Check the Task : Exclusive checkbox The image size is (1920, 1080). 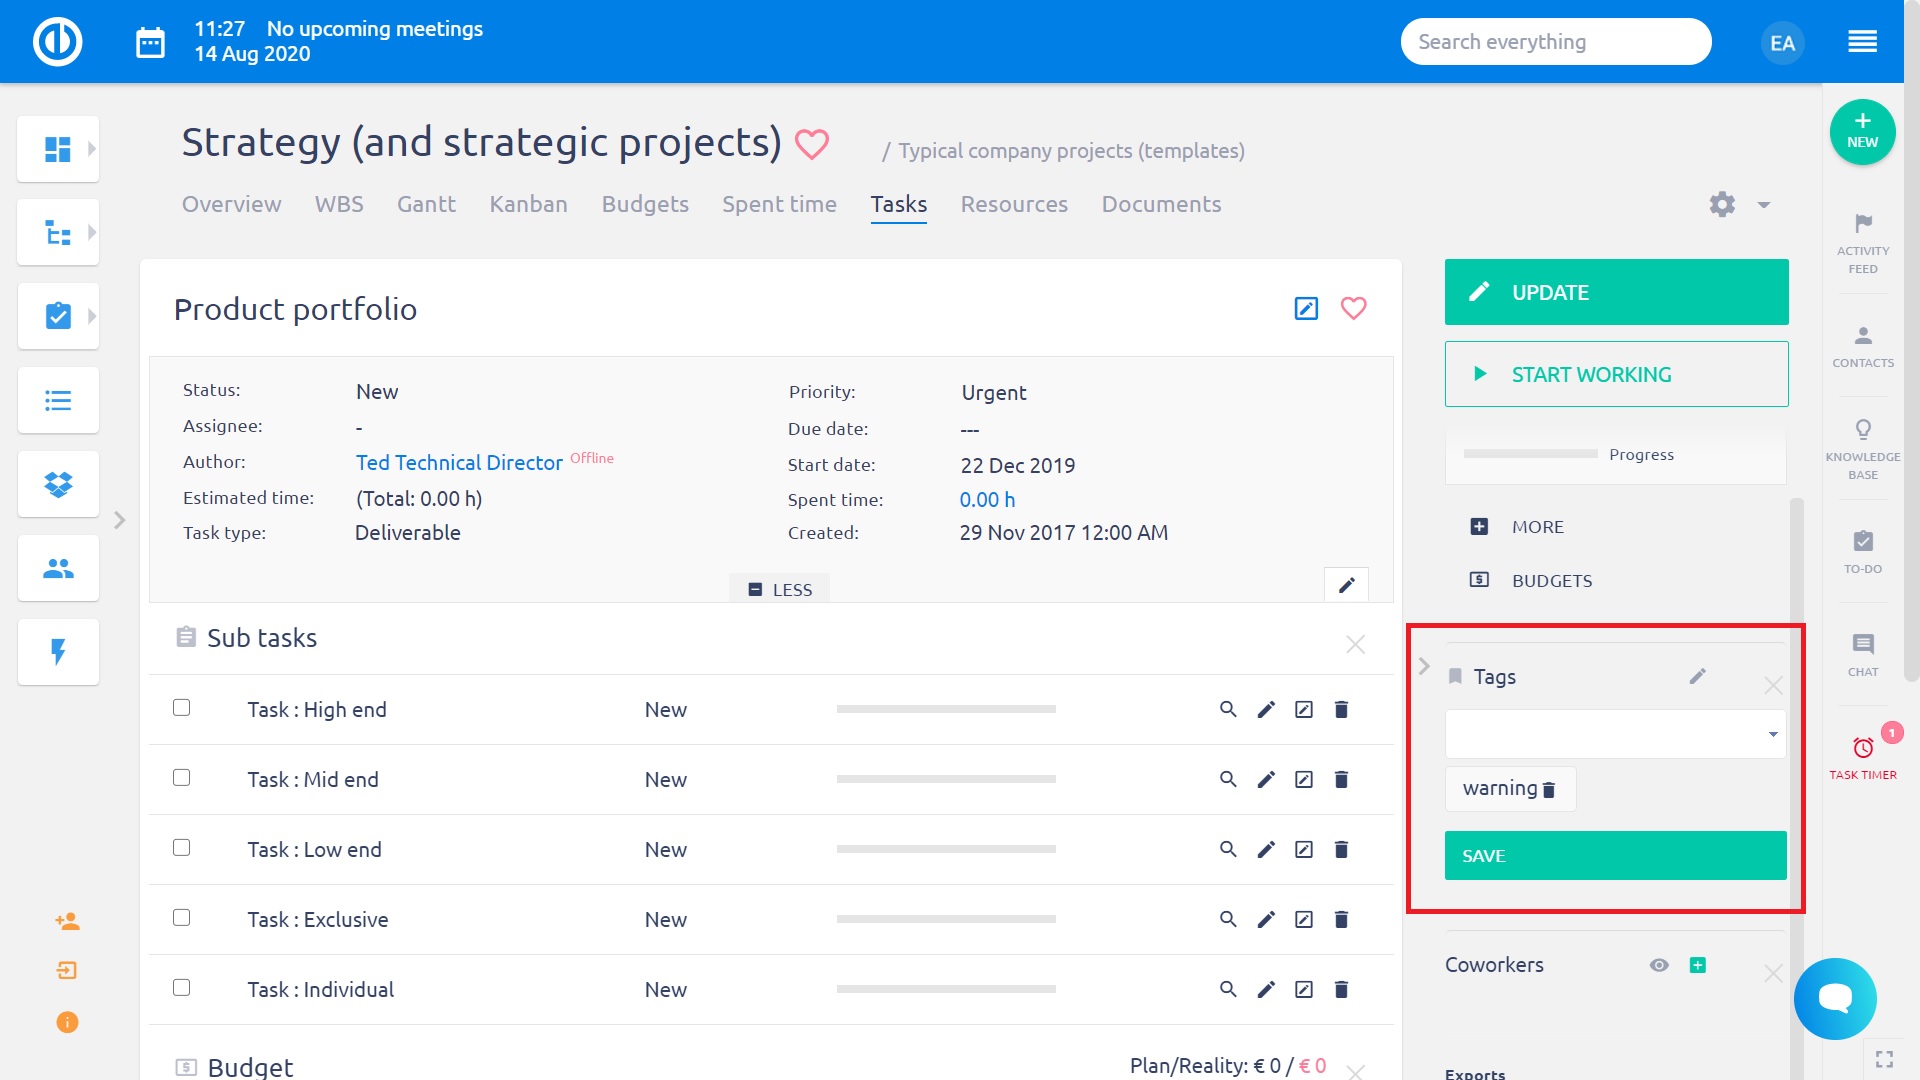point(181,917)
